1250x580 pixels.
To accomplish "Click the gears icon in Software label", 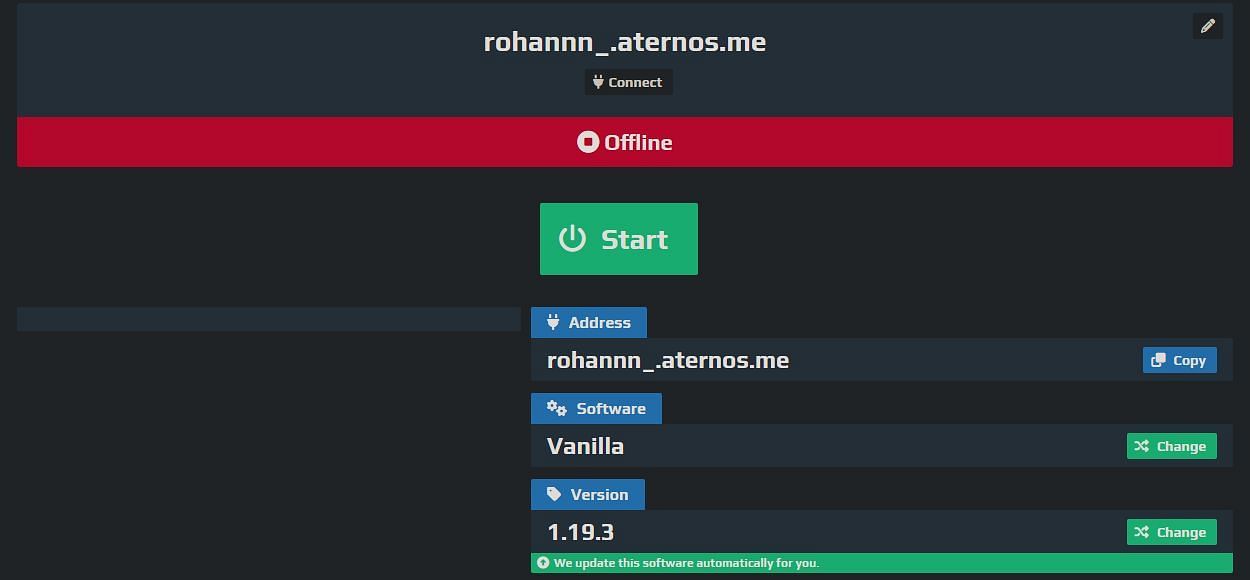I will tap(557, 408).
